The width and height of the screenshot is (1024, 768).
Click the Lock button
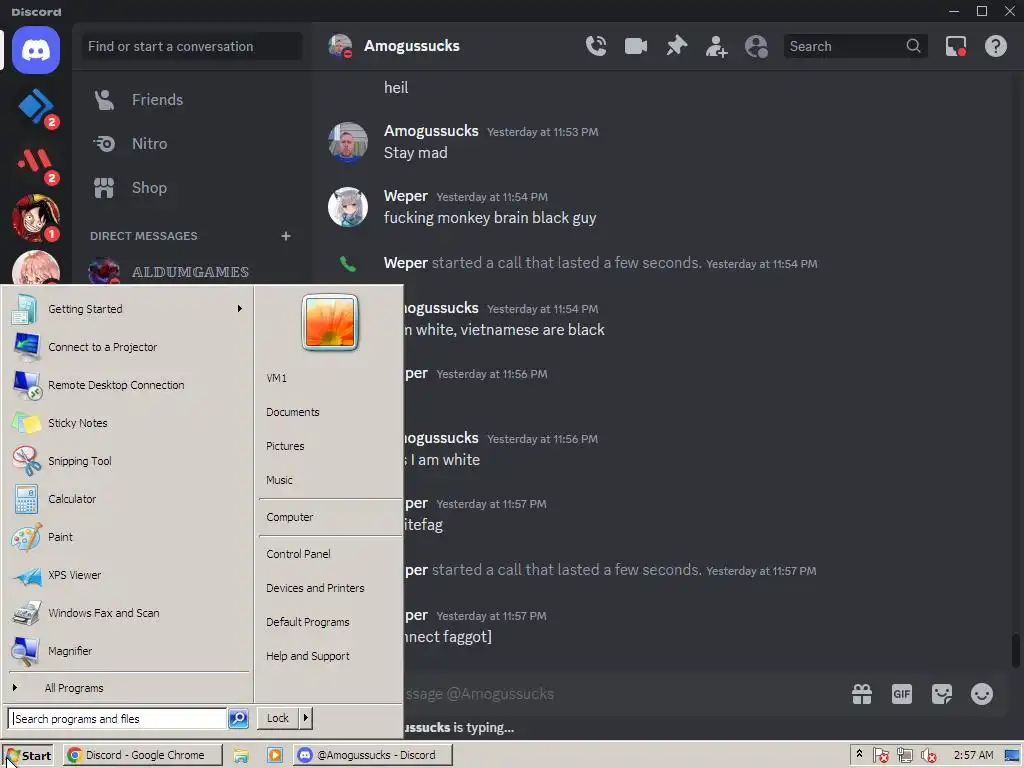click(278, 718)
